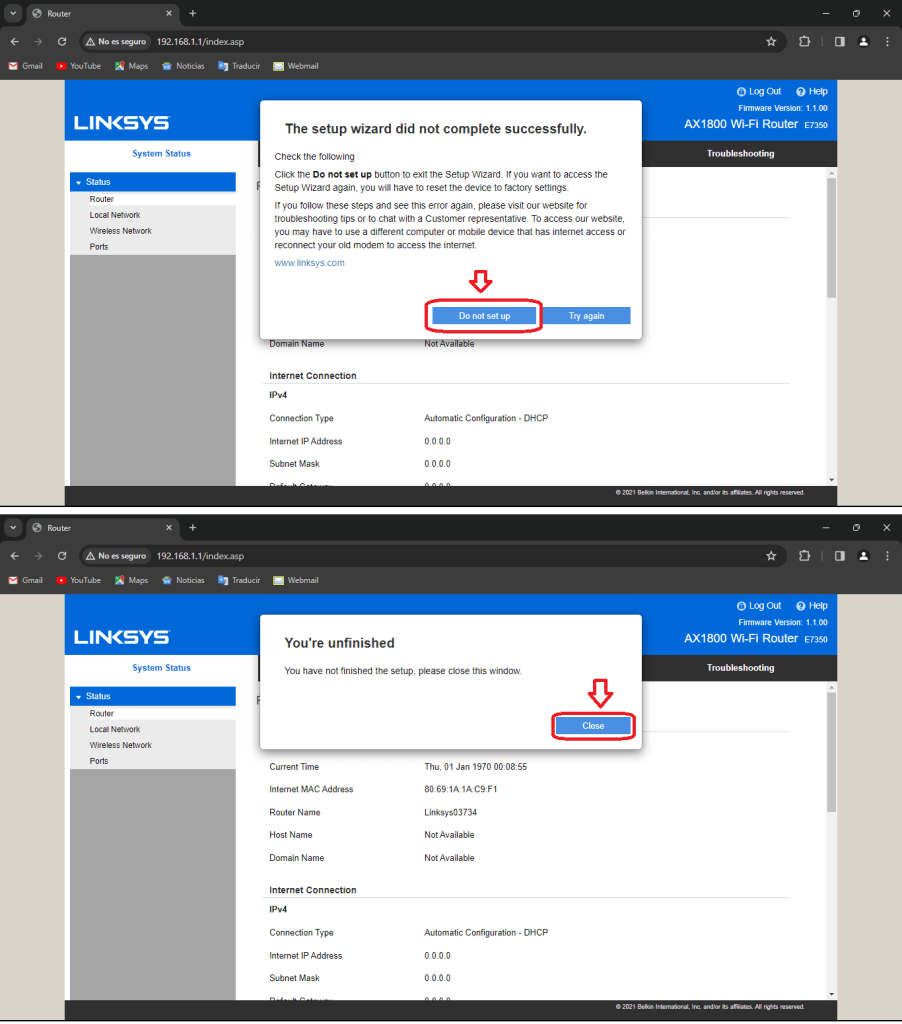Open Maps bookmark in bottom window's bookmarks bar

coord(131,580)
